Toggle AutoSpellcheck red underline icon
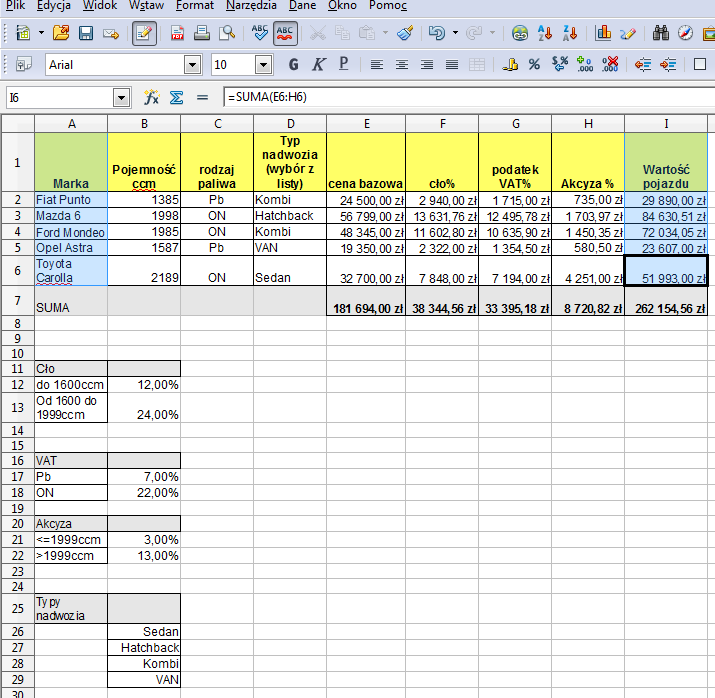This screenshot has height=698, width=715. 285,33
